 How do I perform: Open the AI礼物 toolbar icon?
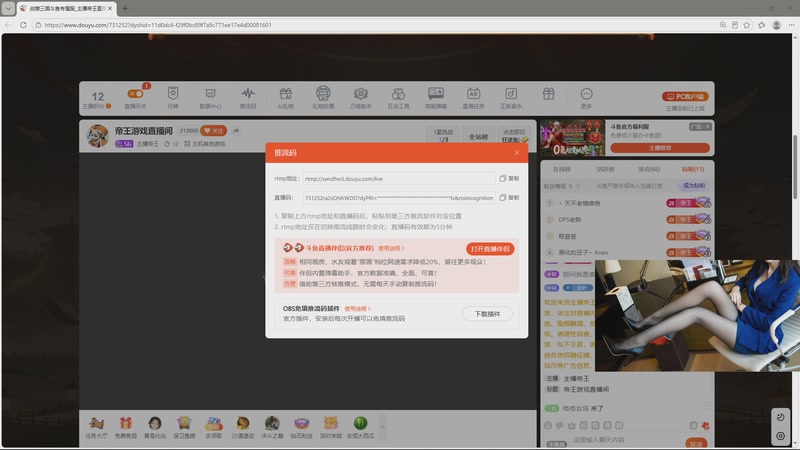[286, 97]
